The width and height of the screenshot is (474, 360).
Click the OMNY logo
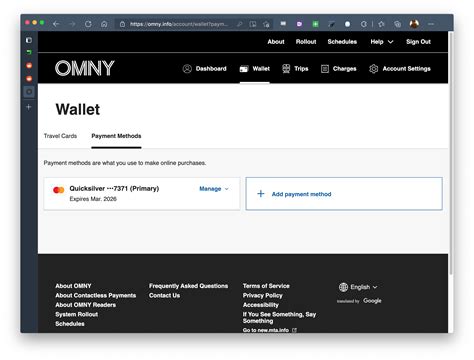pos(85,68)
